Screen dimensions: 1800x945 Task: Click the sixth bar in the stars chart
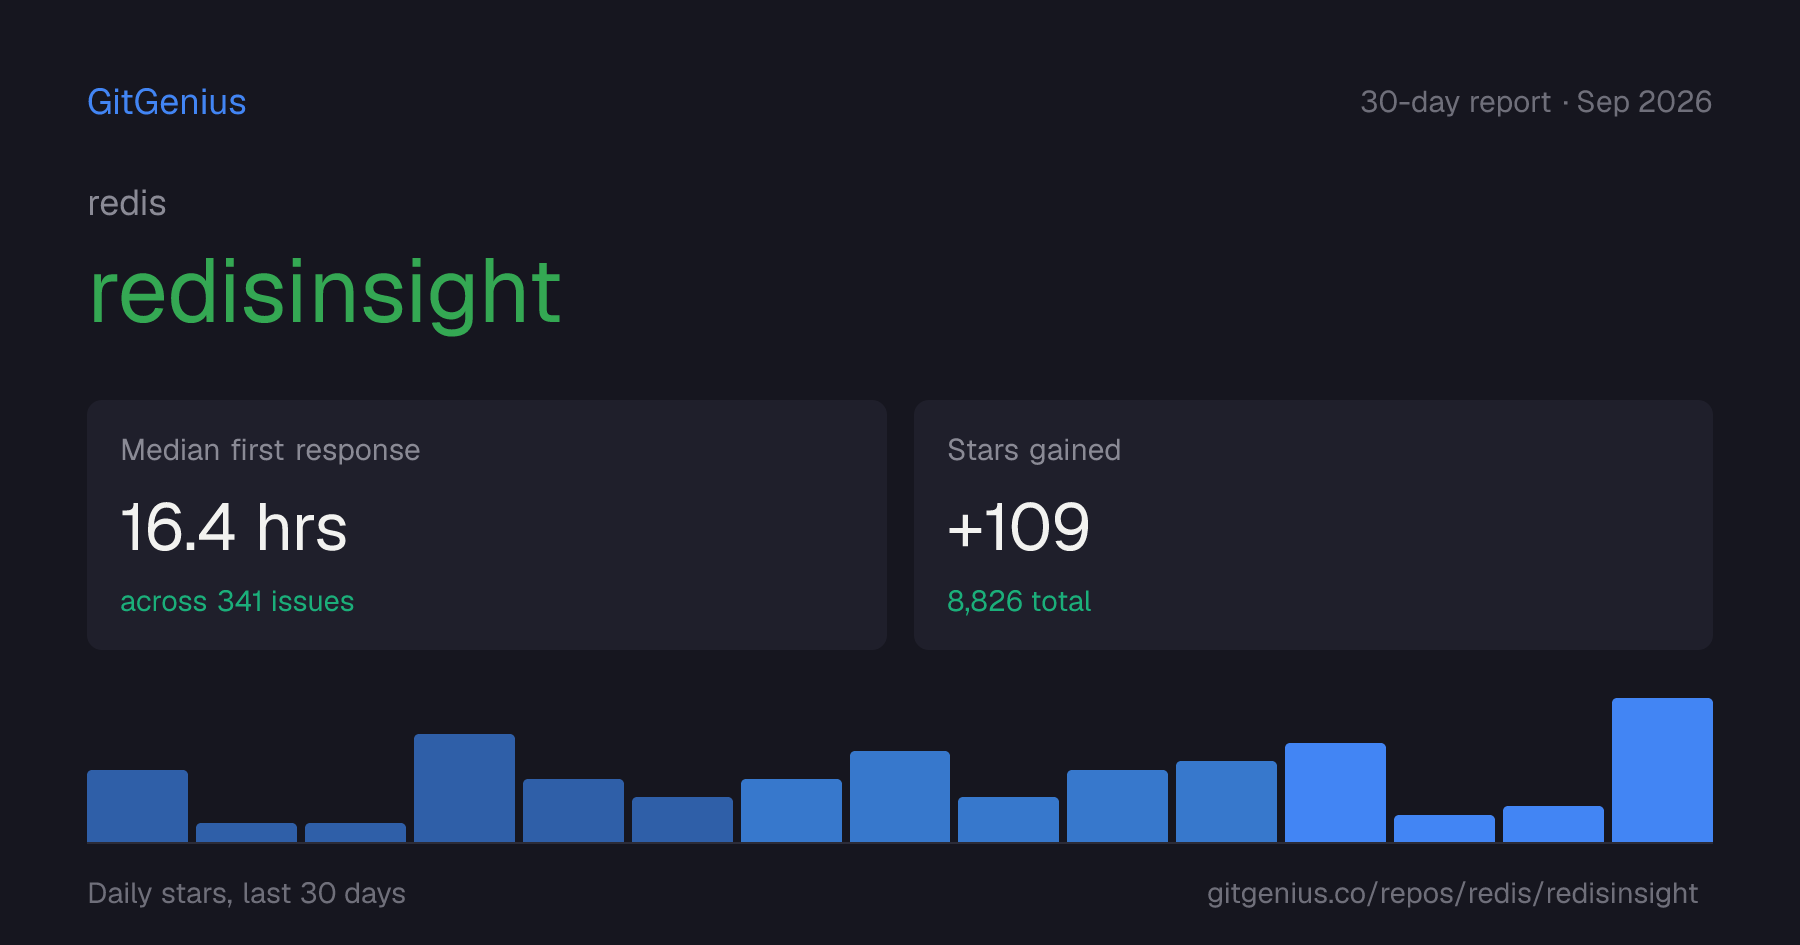click(682, 819)
